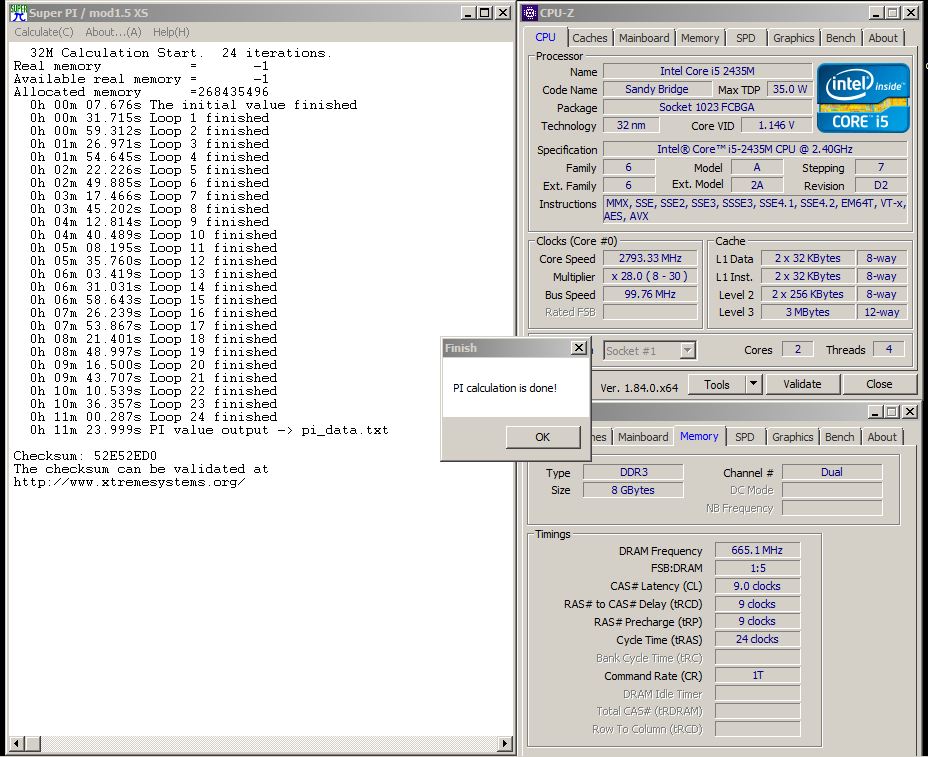Click the Name field Intel Core i5 2435M

coord(707,71)
